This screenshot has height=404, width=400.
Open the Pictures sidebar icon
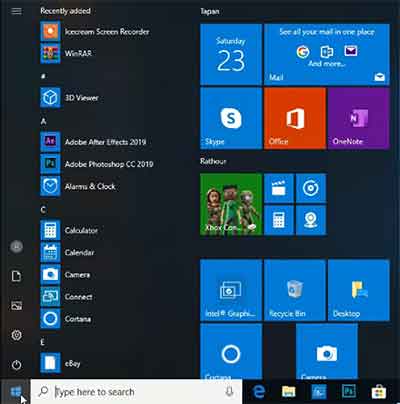point(17,305)
